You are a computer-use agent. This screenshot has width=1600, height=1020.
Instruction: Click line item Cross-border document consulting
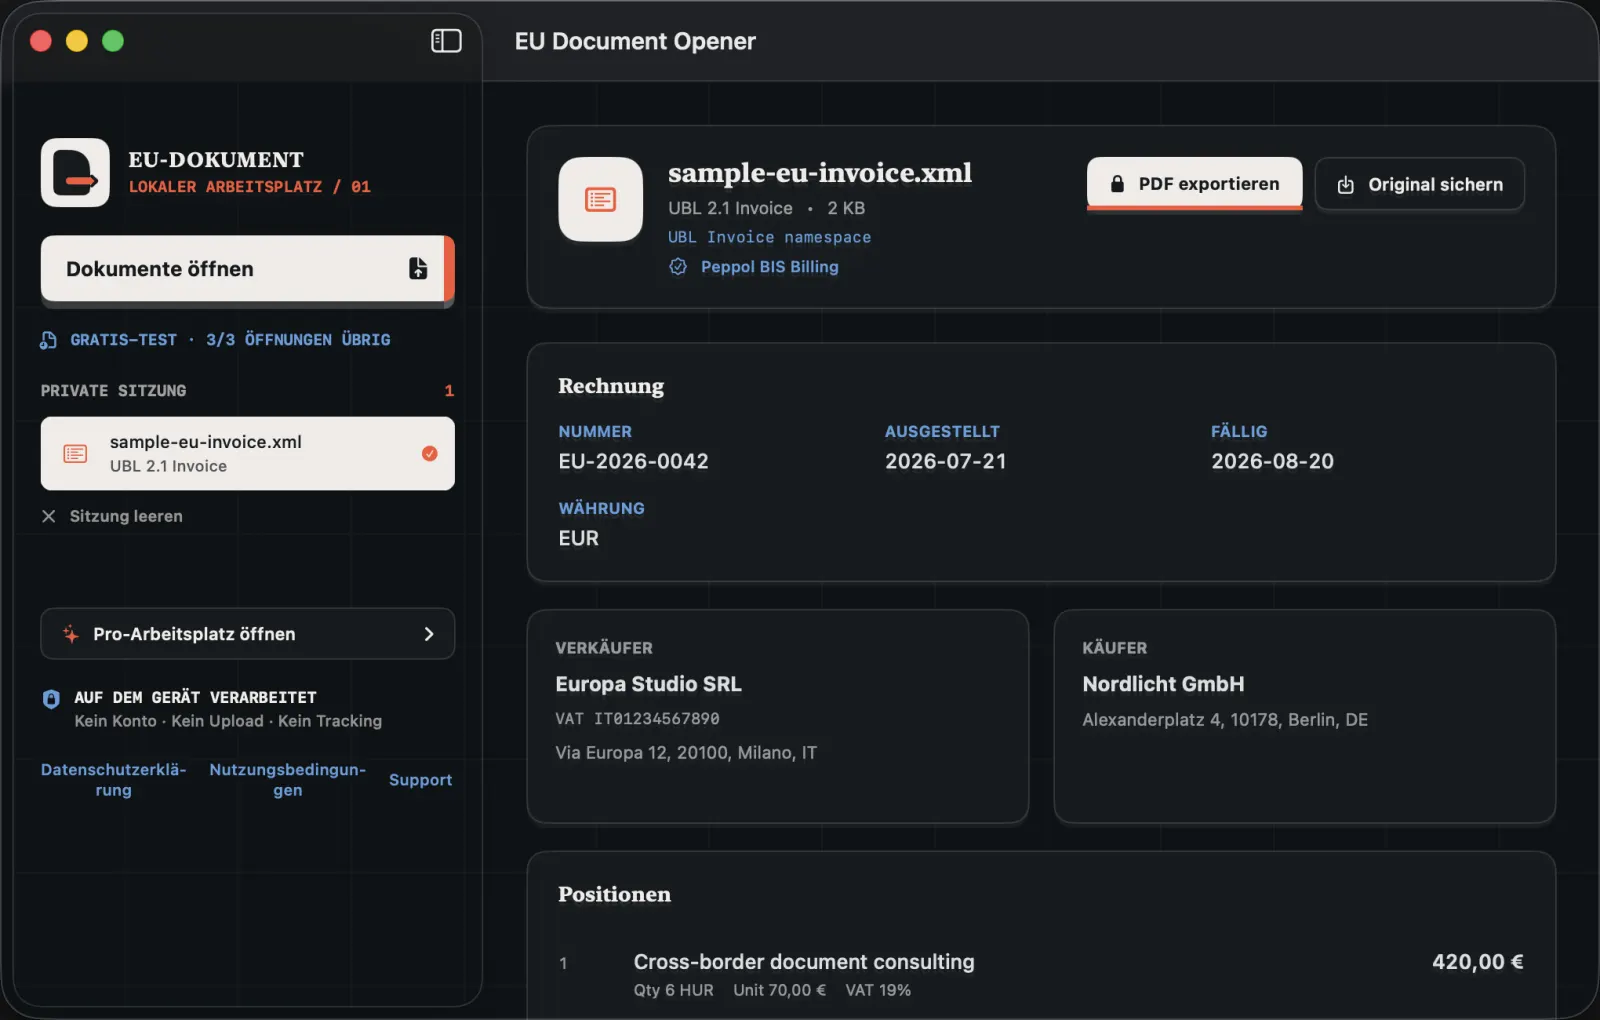804,962
